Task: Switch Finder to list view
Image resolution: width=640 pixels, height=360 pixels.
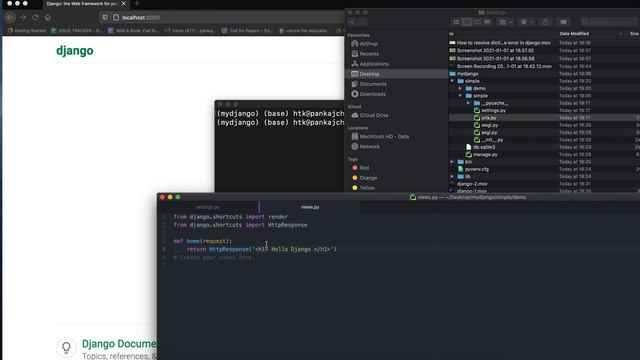Action: point(467,22)
